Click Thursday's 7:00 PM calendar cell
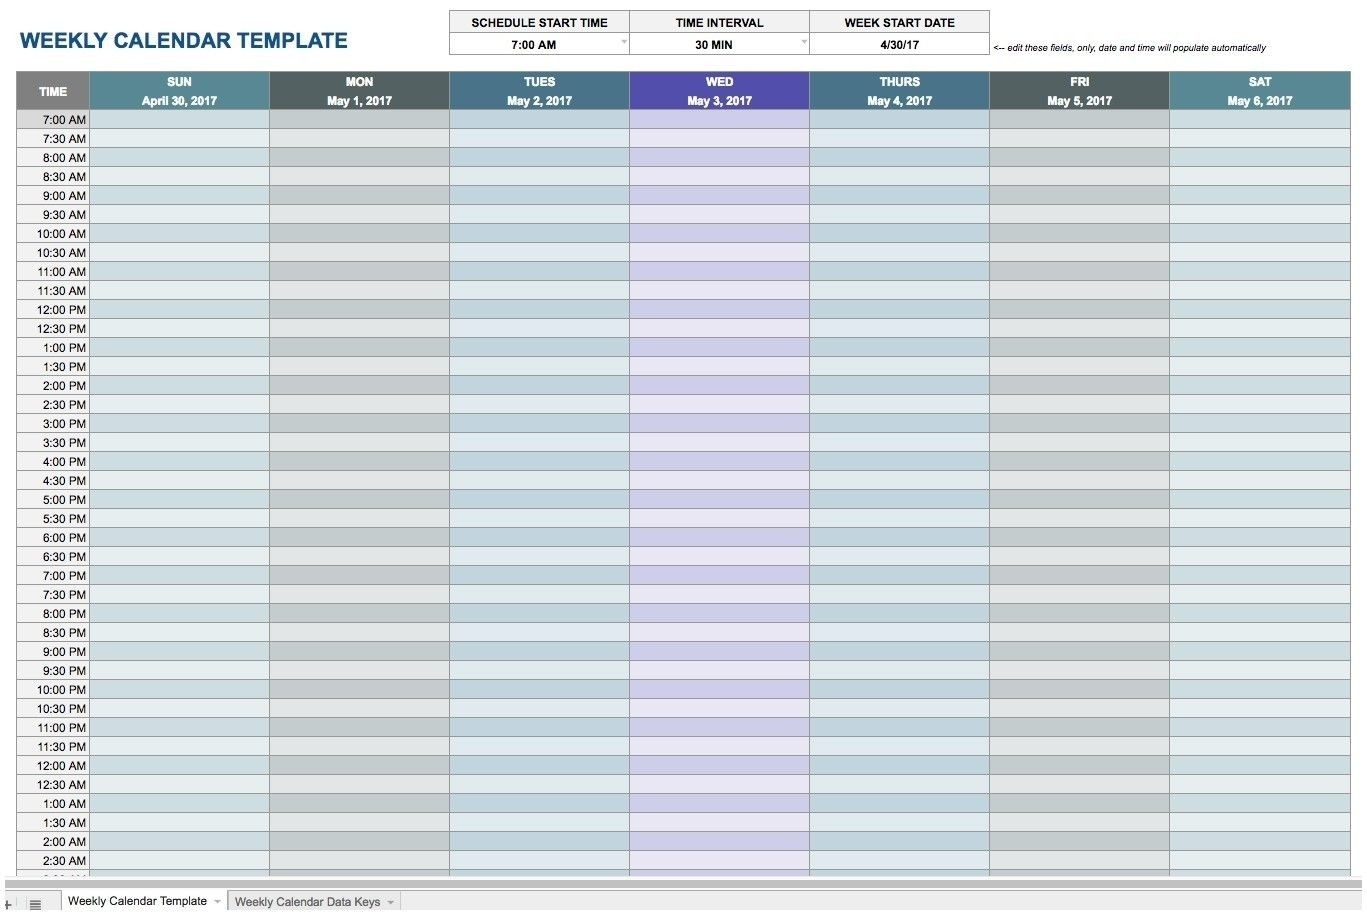The image size is (1367, 915). [899, 576]
